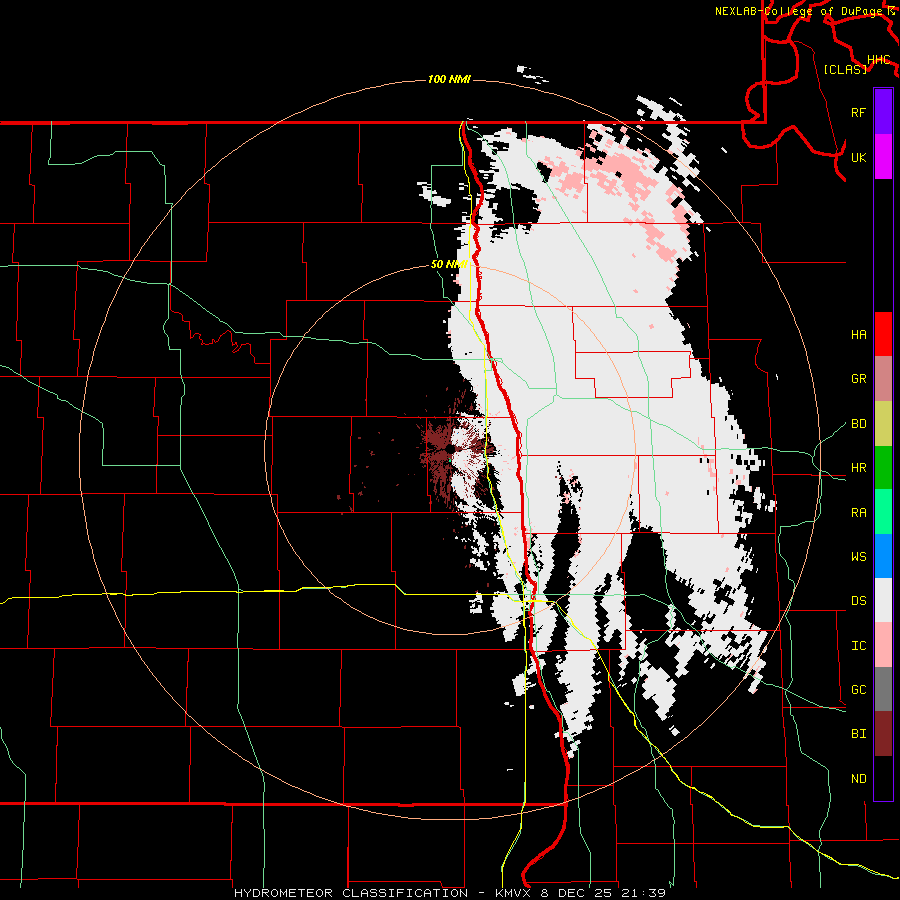The height and width of the screenshot is (900, 900).
Task: Click the 100 NMI range ring label
Action: pyautogui.click(x=449, y=79)
